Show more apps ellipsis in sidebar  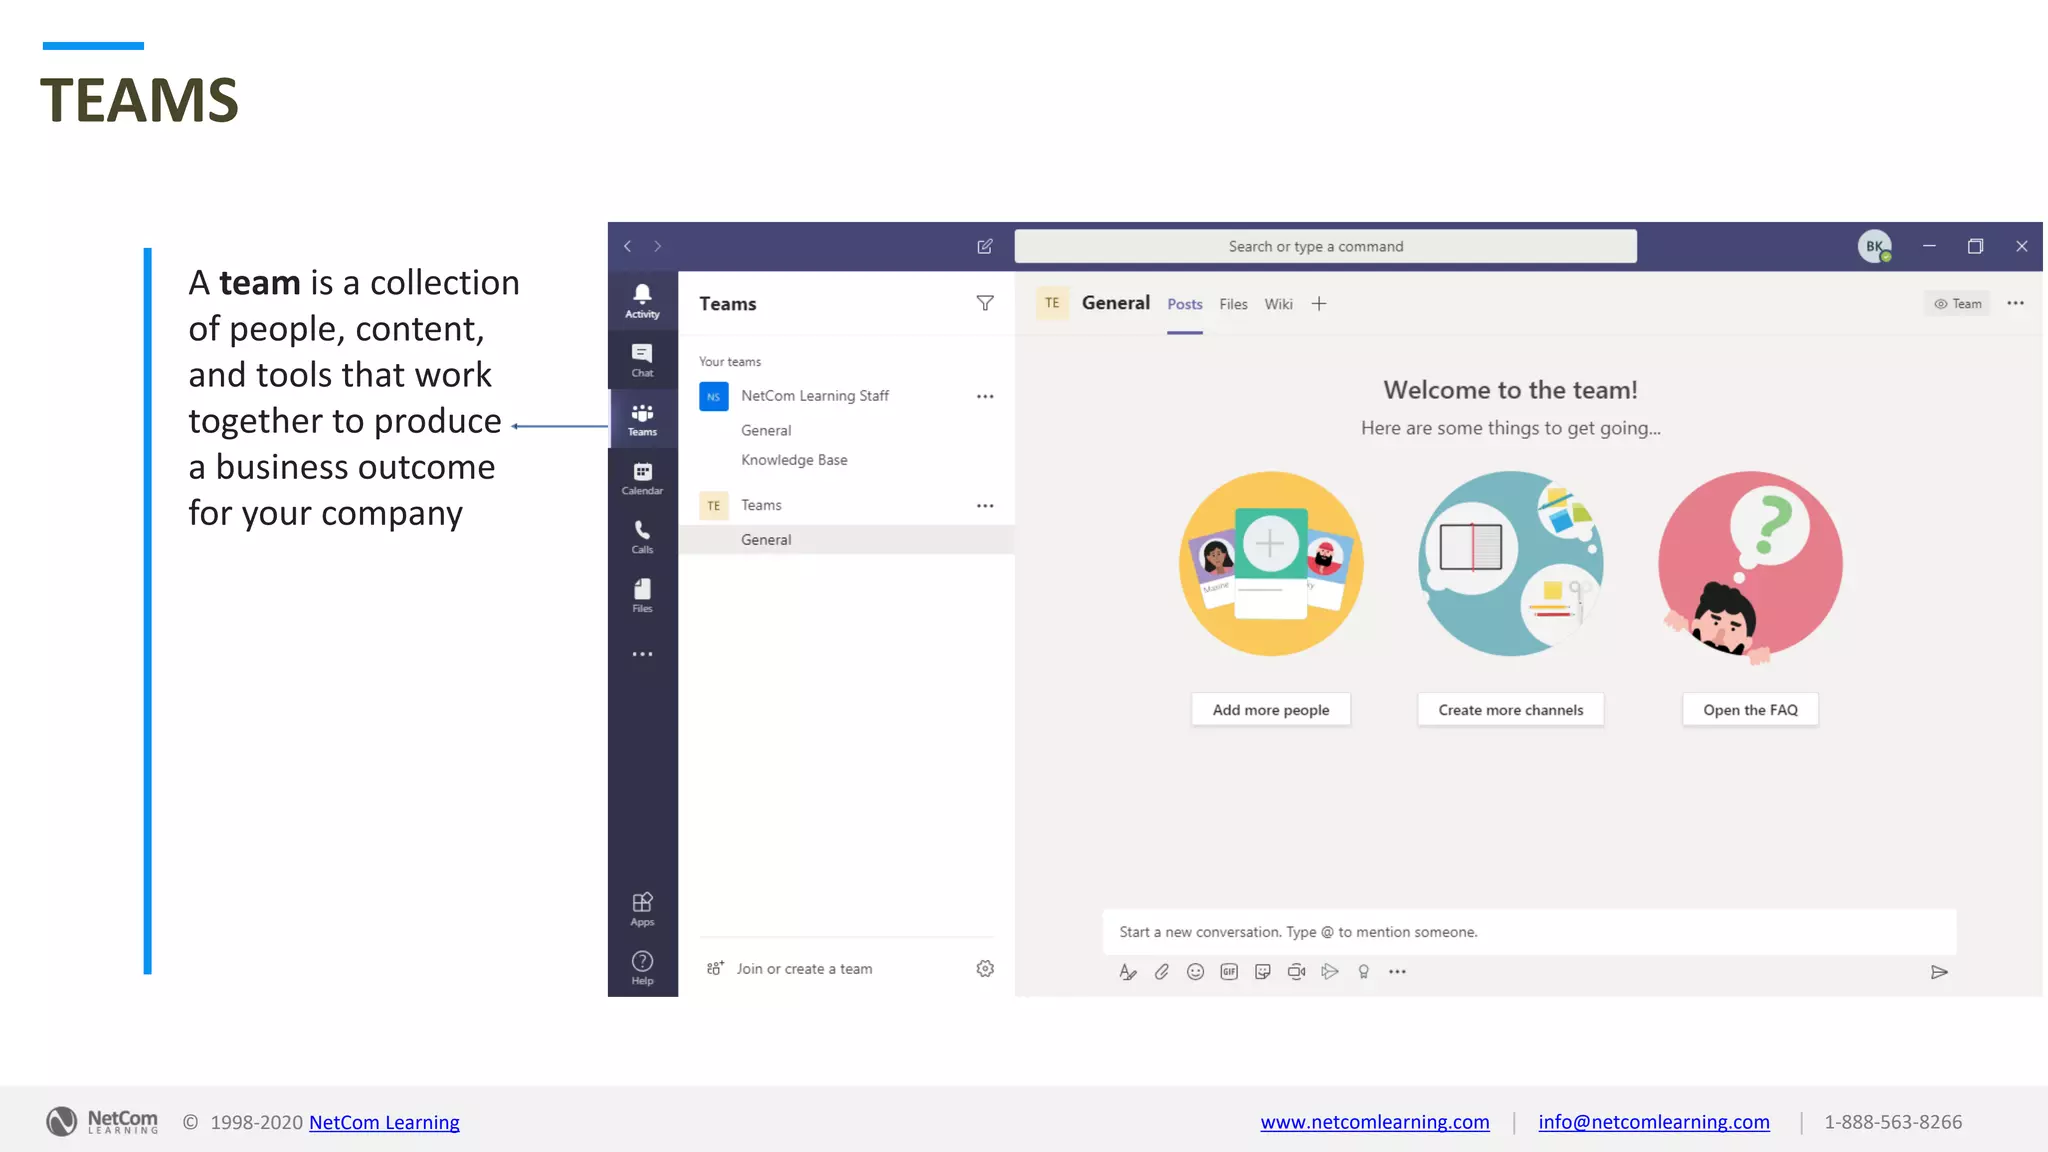[x=642, y=654]
